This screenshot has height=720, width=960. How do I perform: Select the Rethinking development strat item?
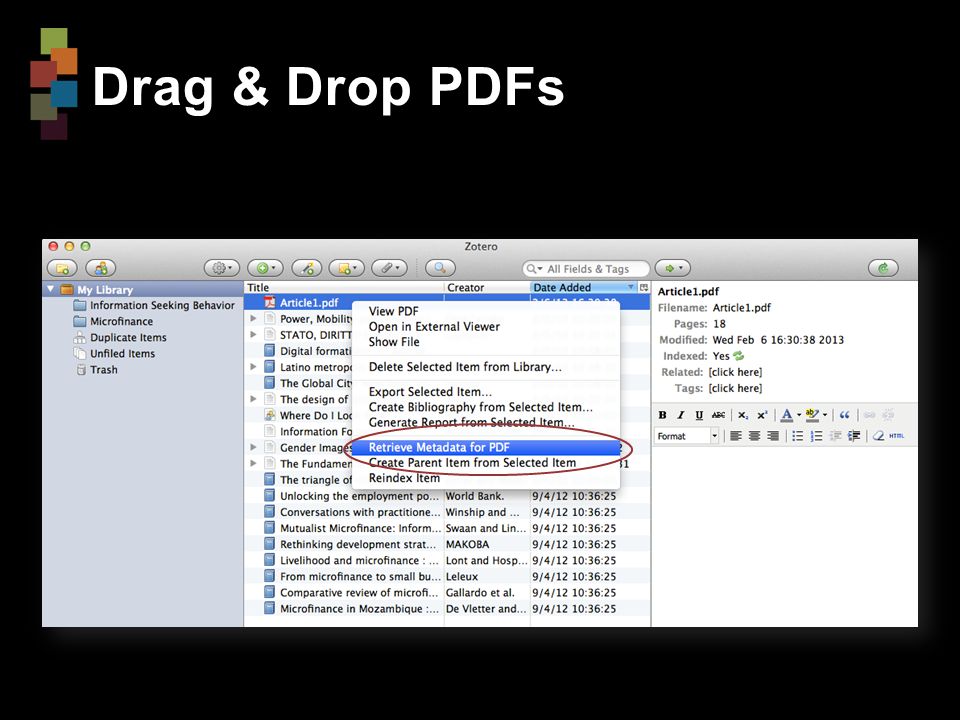[447, 544]
